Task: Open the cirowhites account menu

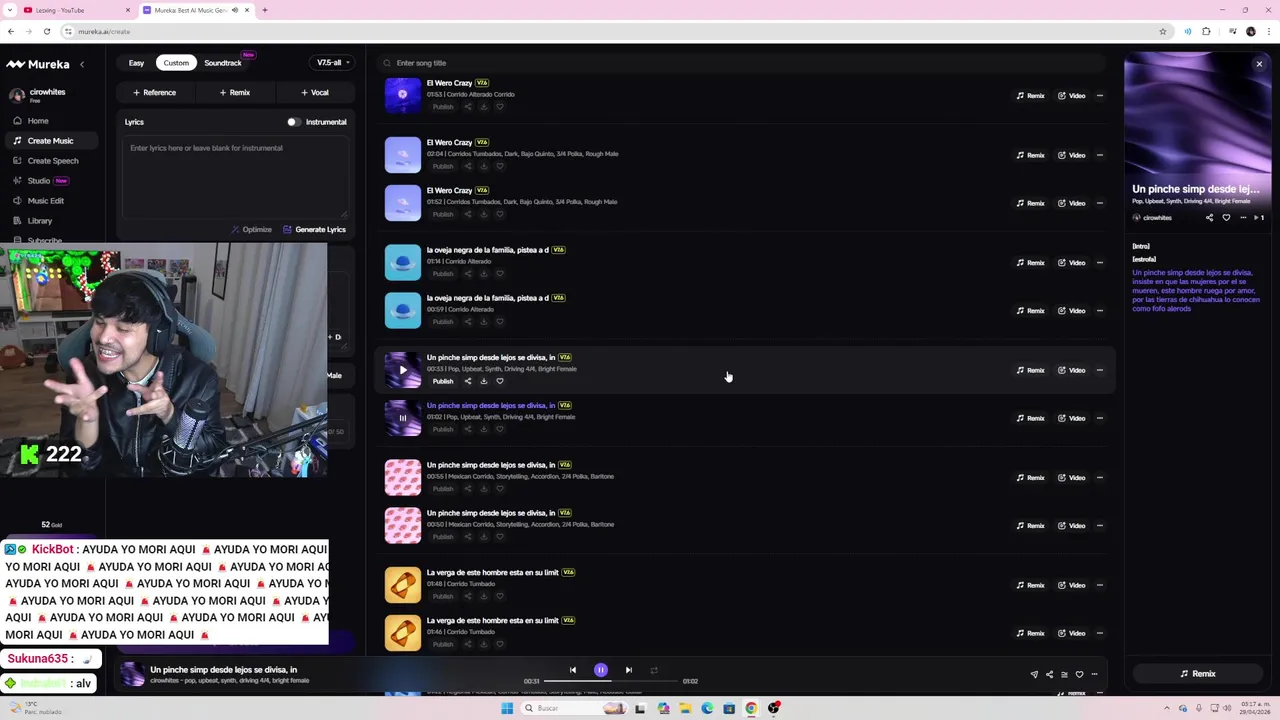Action: pyautogui.click(x=40, y=95)
